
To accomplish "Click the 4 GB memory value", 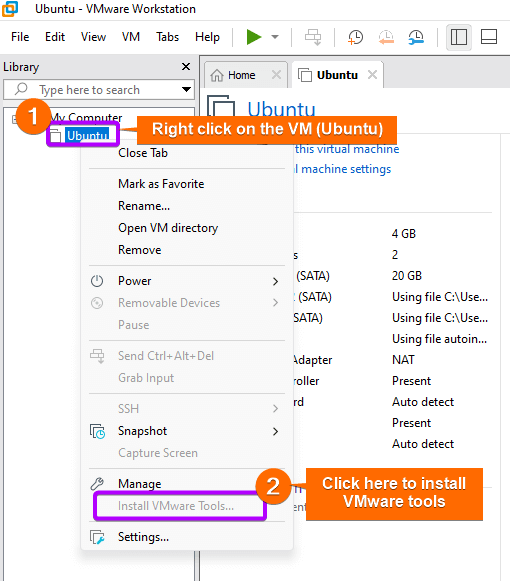I will click(x=404, y=234).
